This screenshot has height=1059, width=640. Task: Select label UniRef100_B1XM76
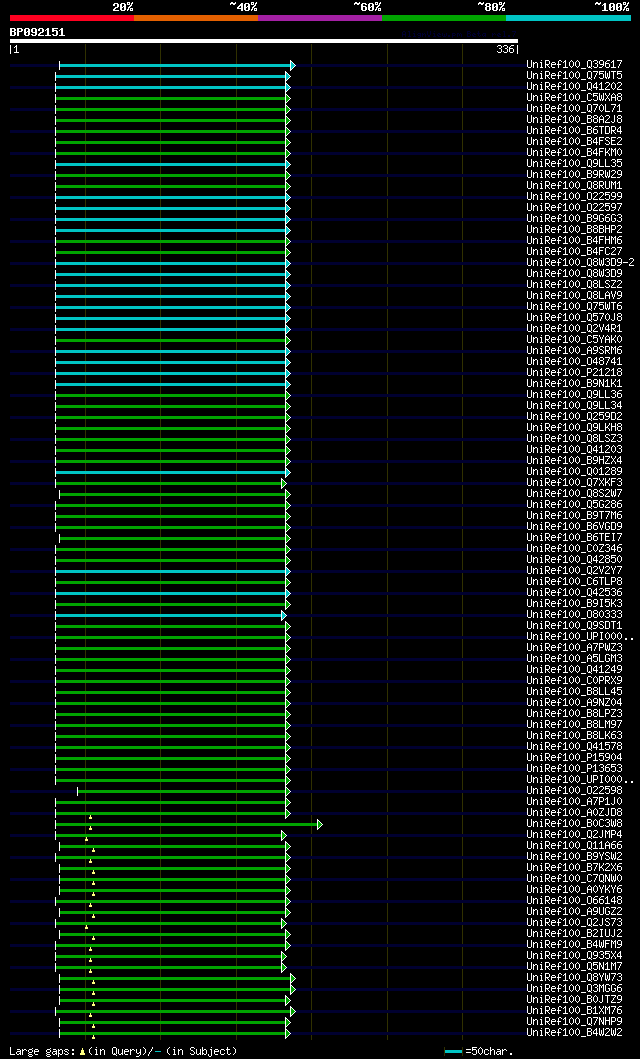574,1010
